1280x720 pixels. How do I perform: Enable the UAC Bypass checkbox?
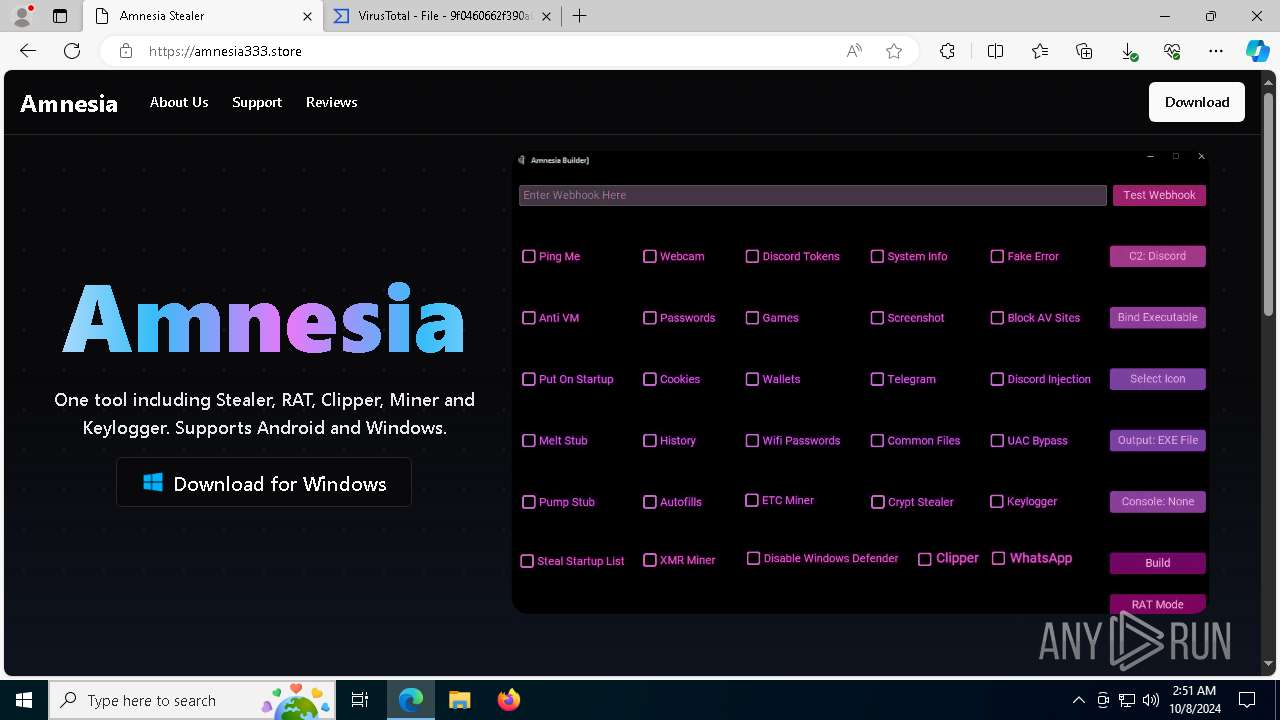coord(997,440)
